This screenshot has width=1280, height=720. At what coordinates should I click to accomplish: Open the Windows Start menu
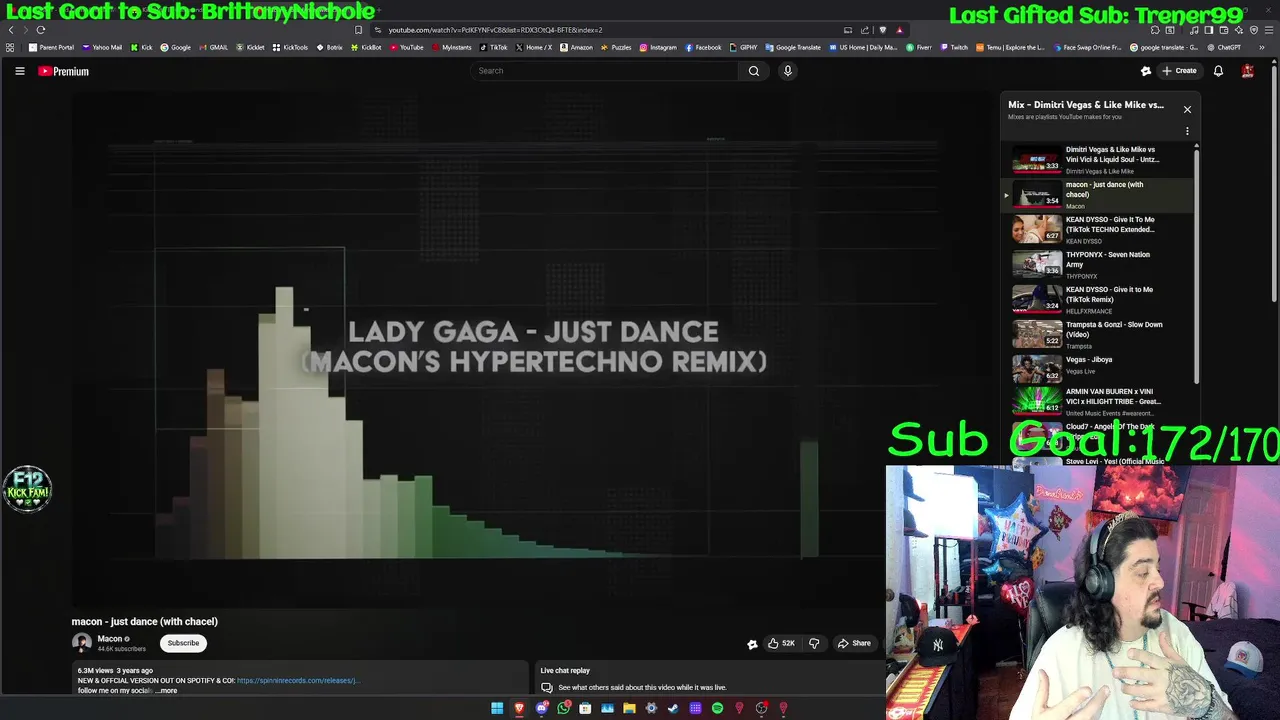point(497,708)
